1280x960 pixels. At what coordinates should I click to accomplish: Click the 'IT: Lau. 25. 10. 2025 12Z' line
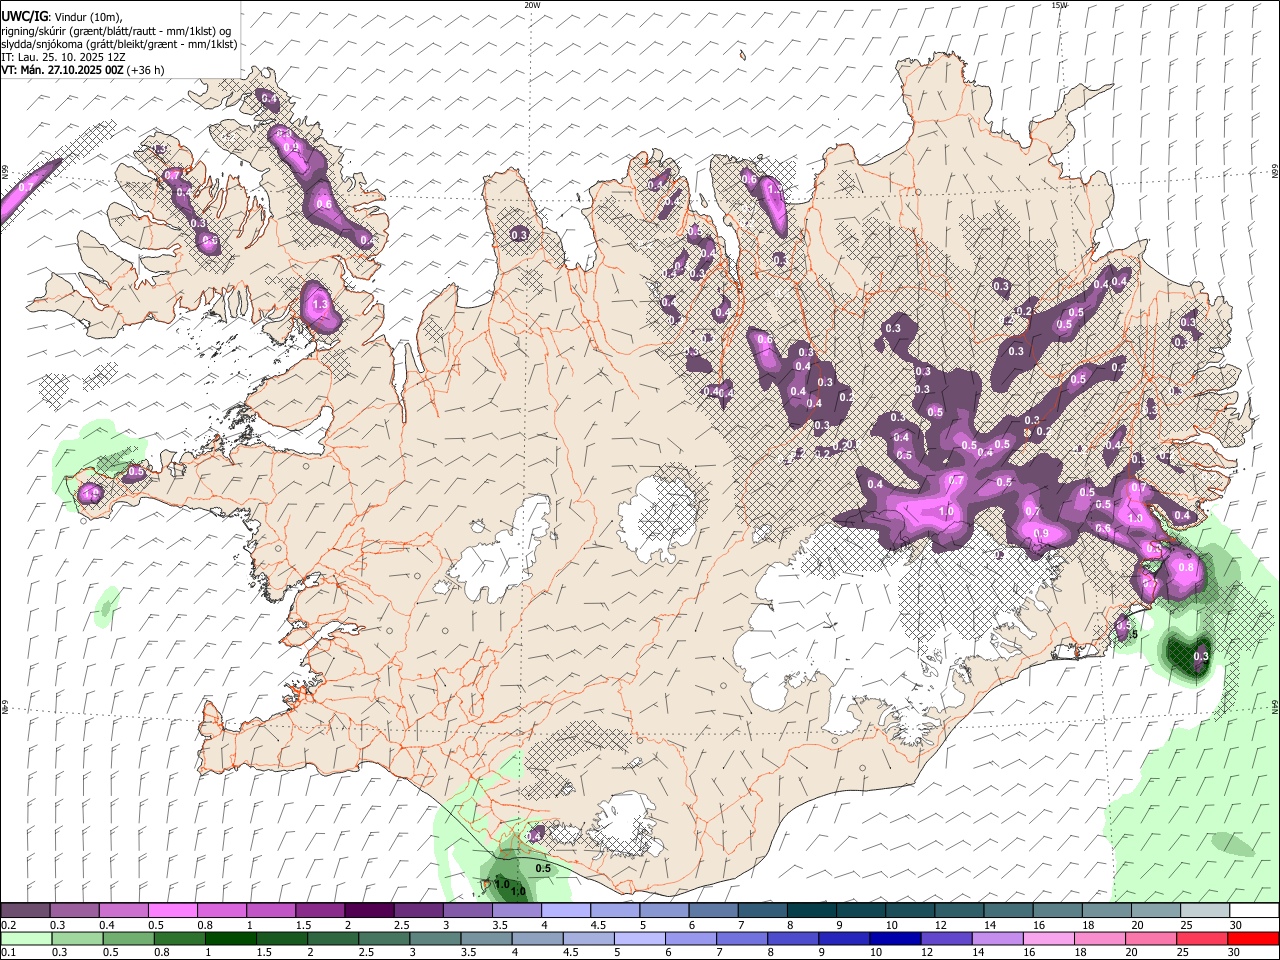[x=63, y=57]
